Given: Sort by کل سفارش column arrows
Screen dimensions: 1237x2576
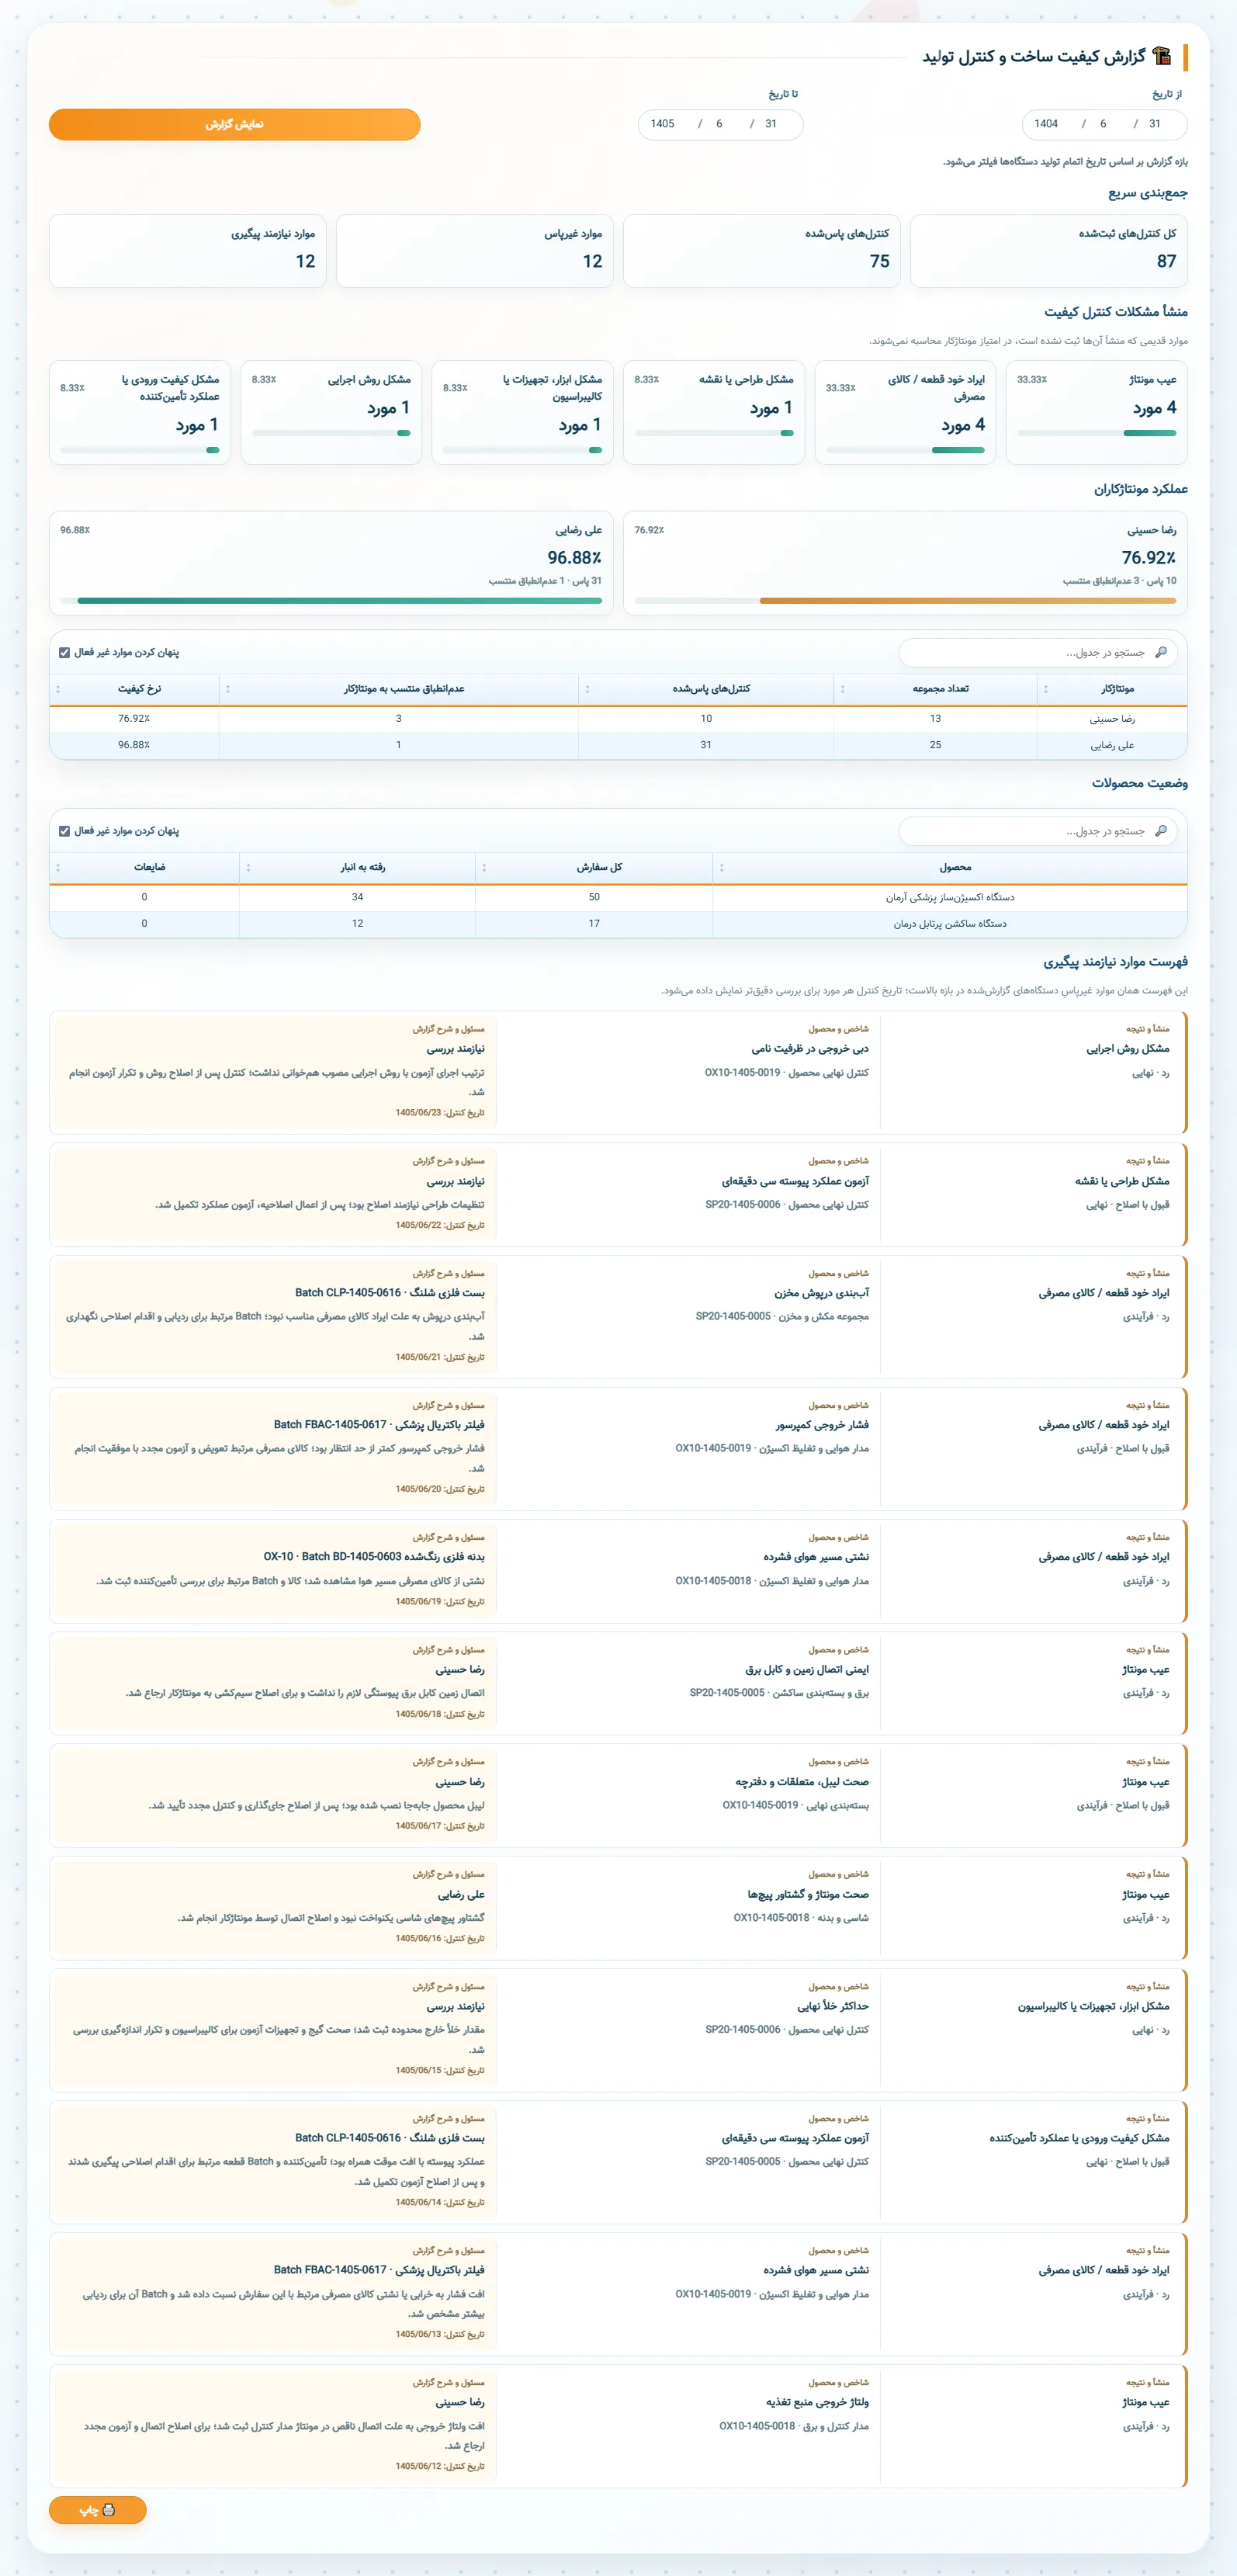Looking at the screenshot, I should pos(484,868).
